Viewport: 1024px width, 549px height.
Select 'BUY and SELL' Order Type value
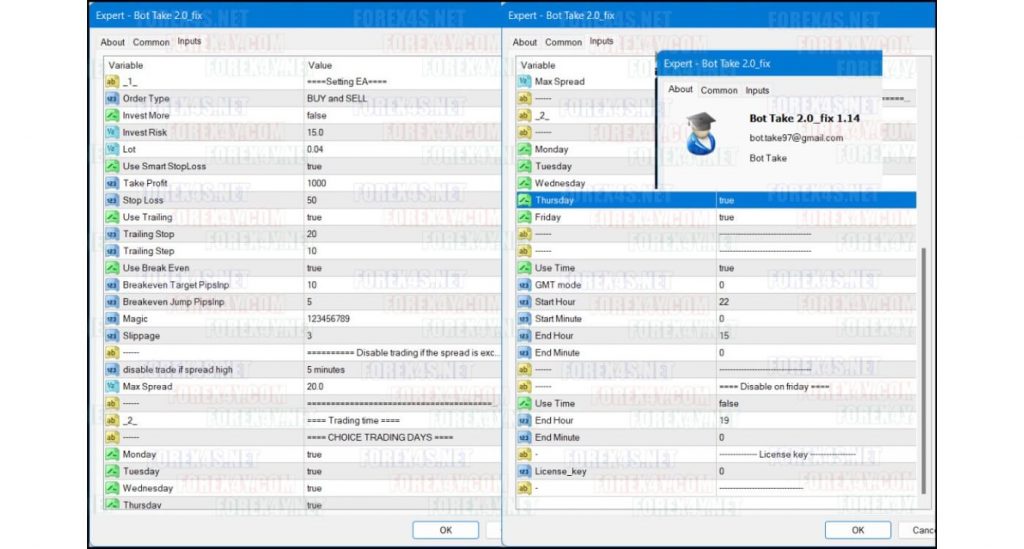[337, 99]
